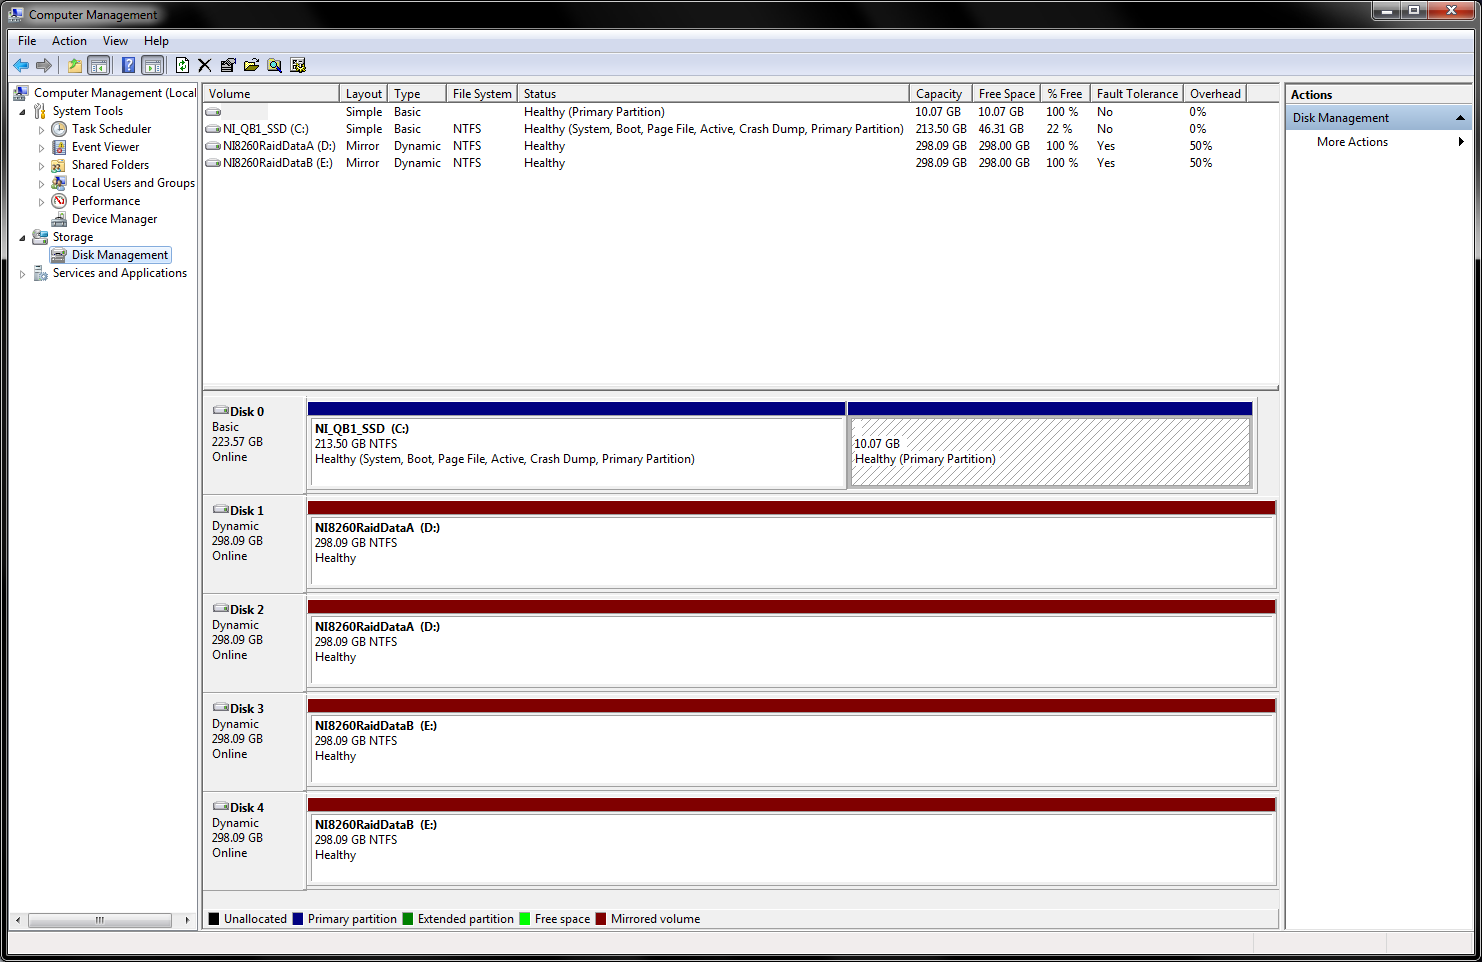Click the Up One Level folder icon

[x=75, y=65]
